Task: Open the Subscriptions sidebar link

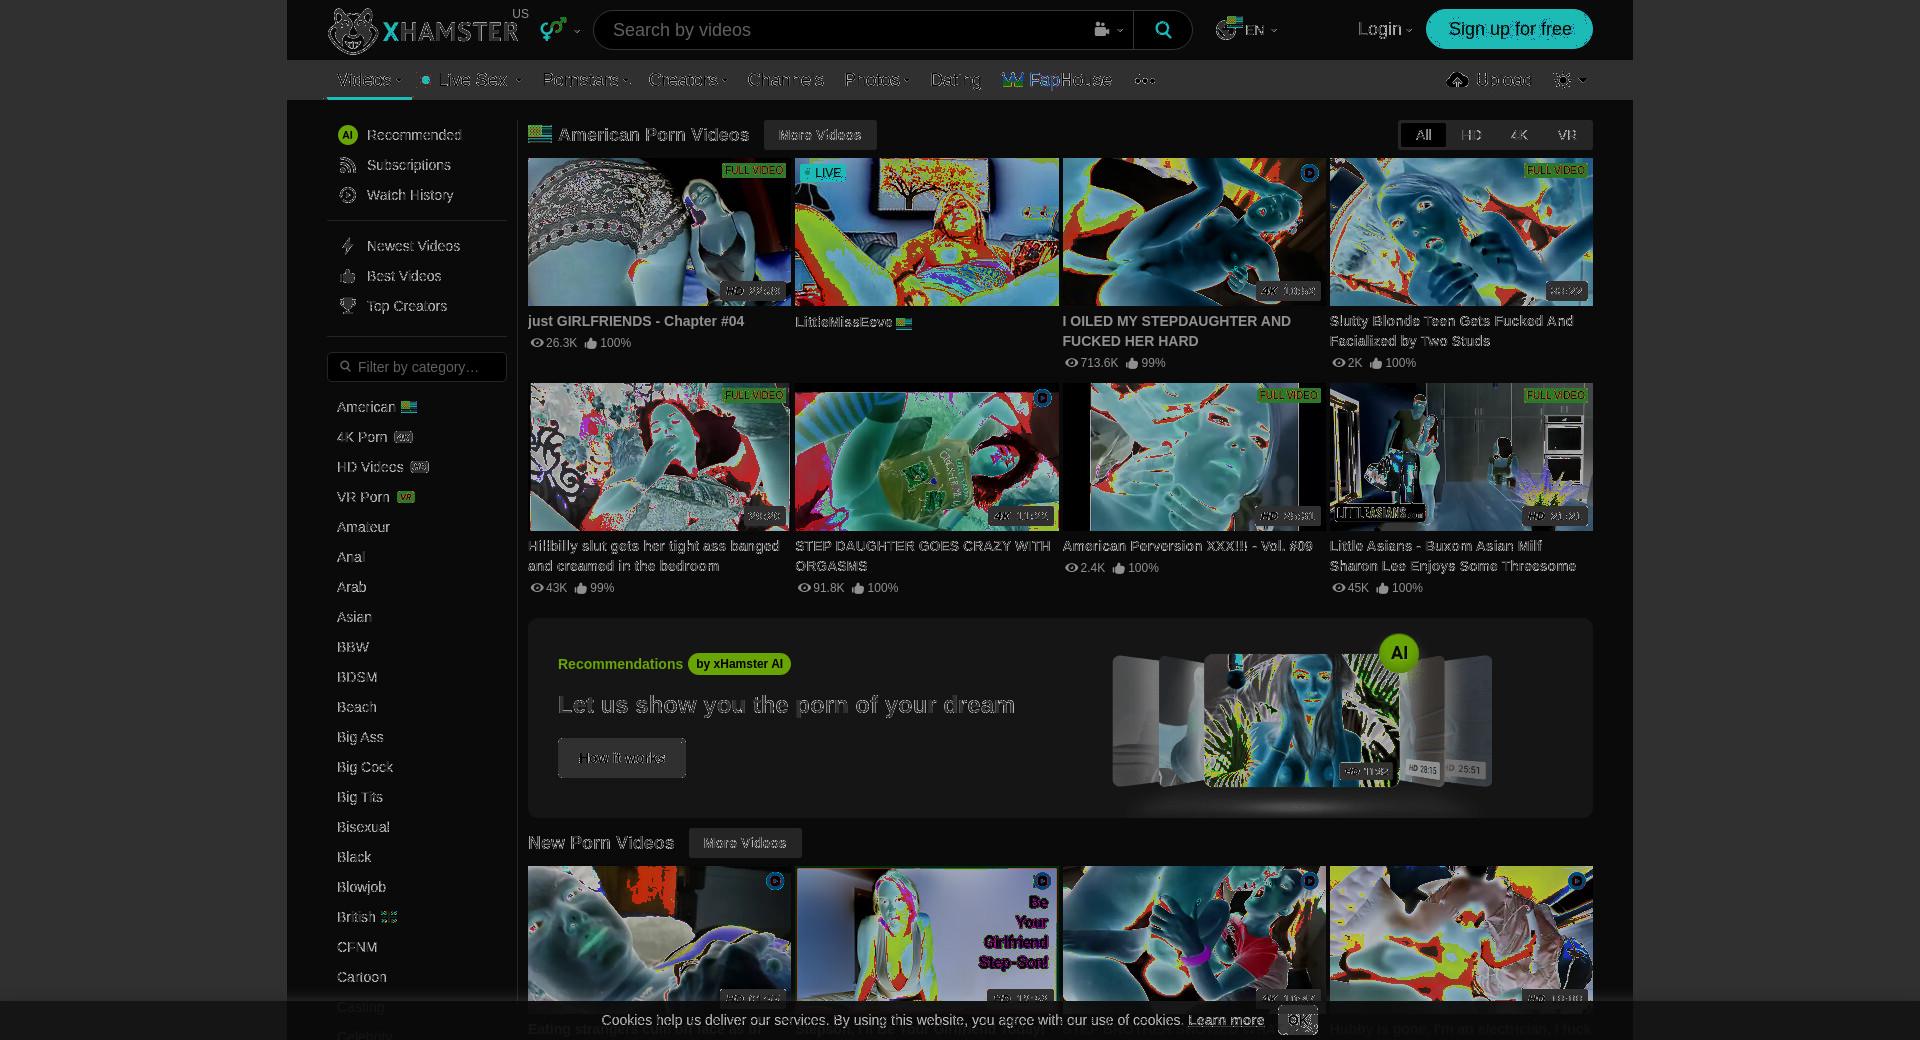Action: click(409, 165)
